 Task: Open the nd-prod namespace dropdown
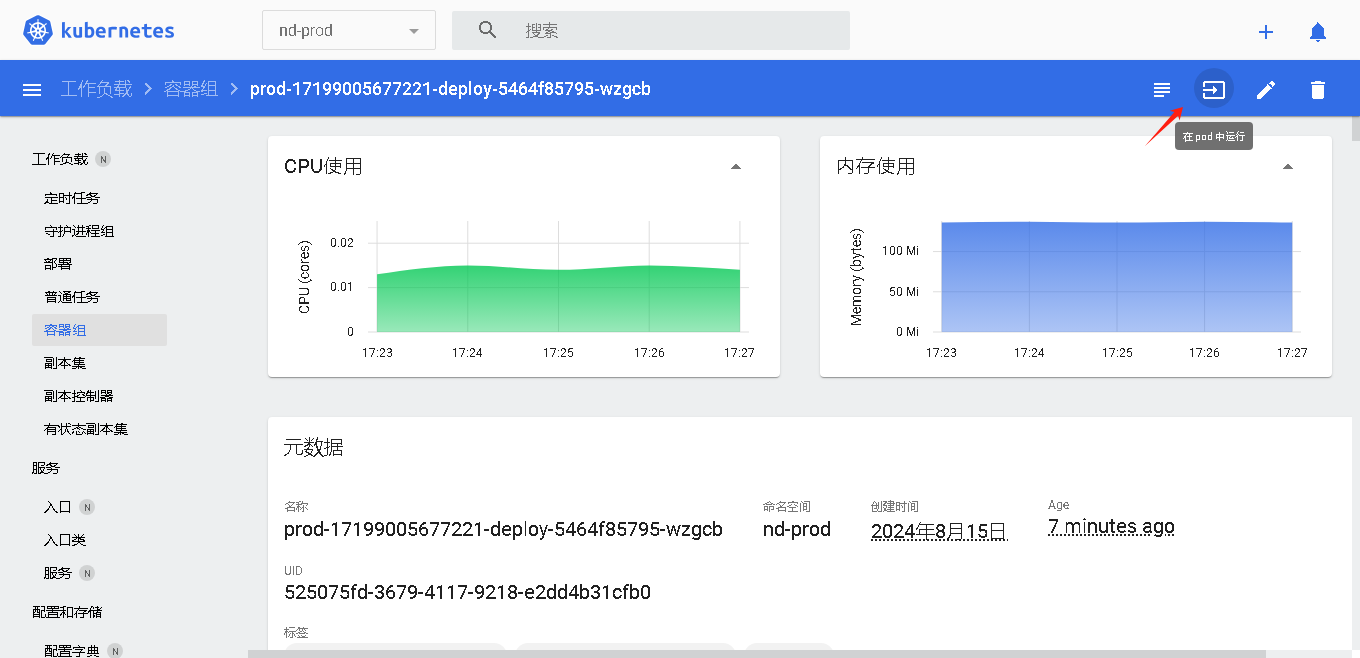[349, 30]
